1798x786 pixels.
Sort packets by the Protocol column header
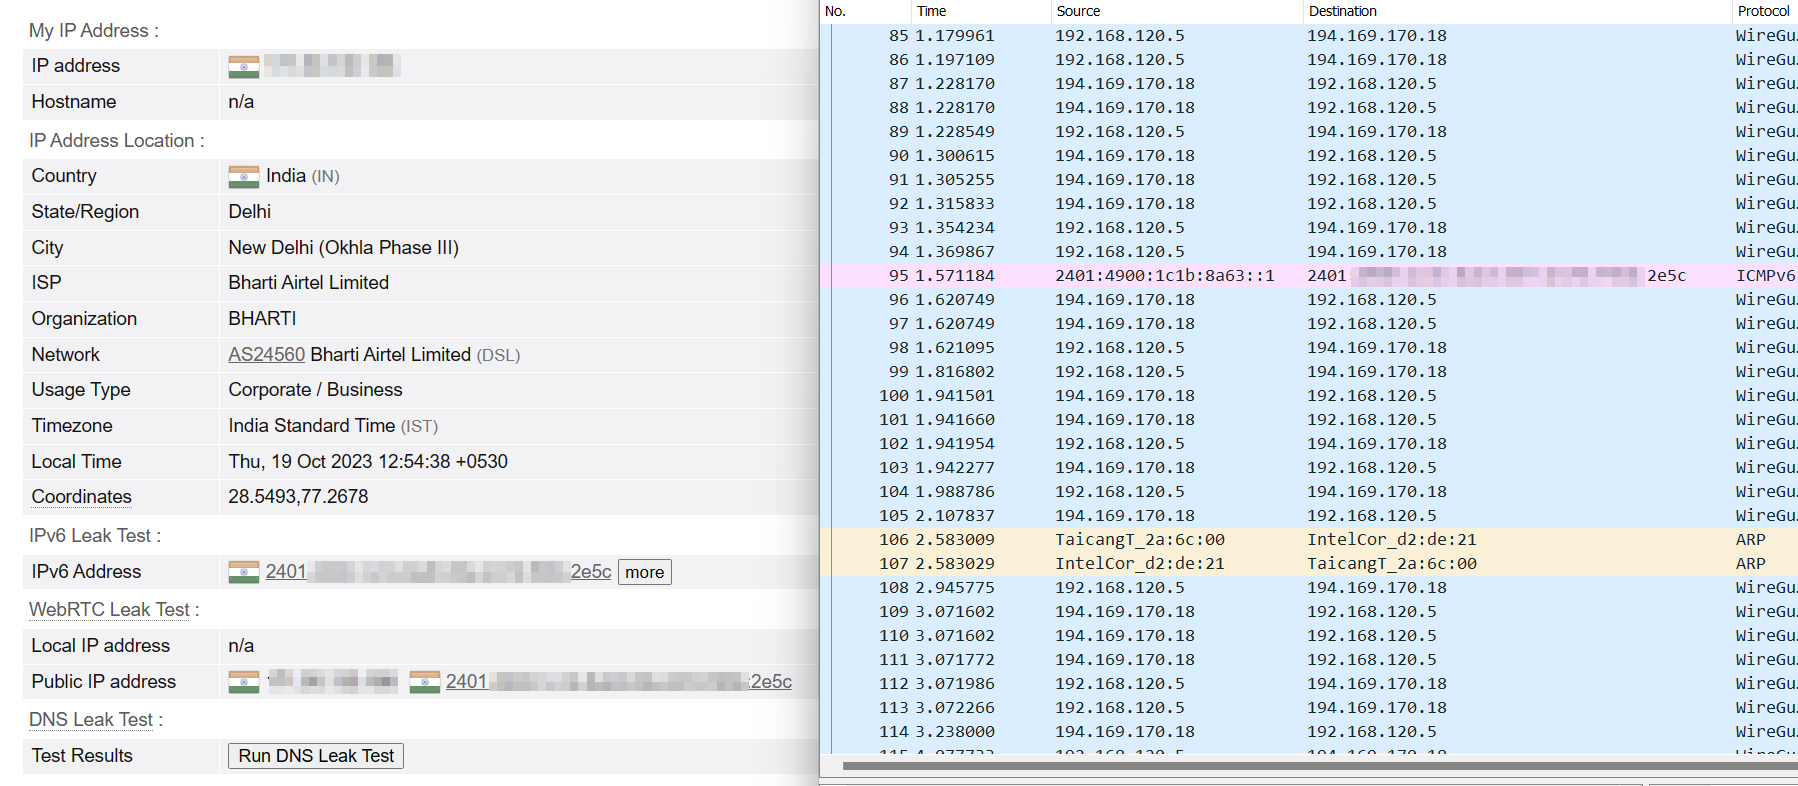[1765, 11]
